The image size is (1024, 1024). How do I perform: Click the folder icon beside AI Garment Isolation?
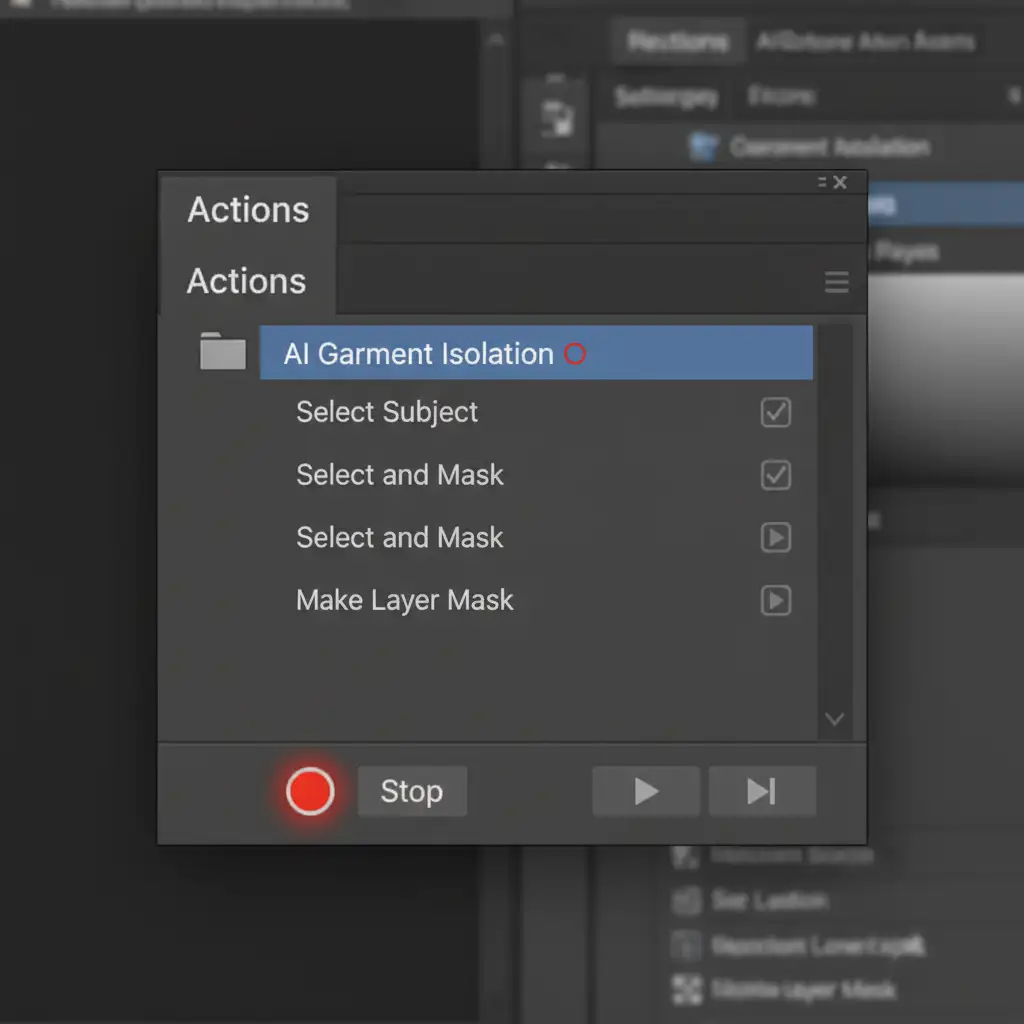coord(223,353)
